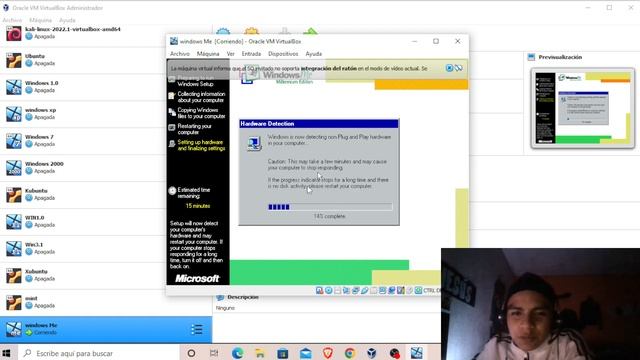The image size is (640, 360).
Task: Open Microsoft Store from the taskbar
Action: 282,353
